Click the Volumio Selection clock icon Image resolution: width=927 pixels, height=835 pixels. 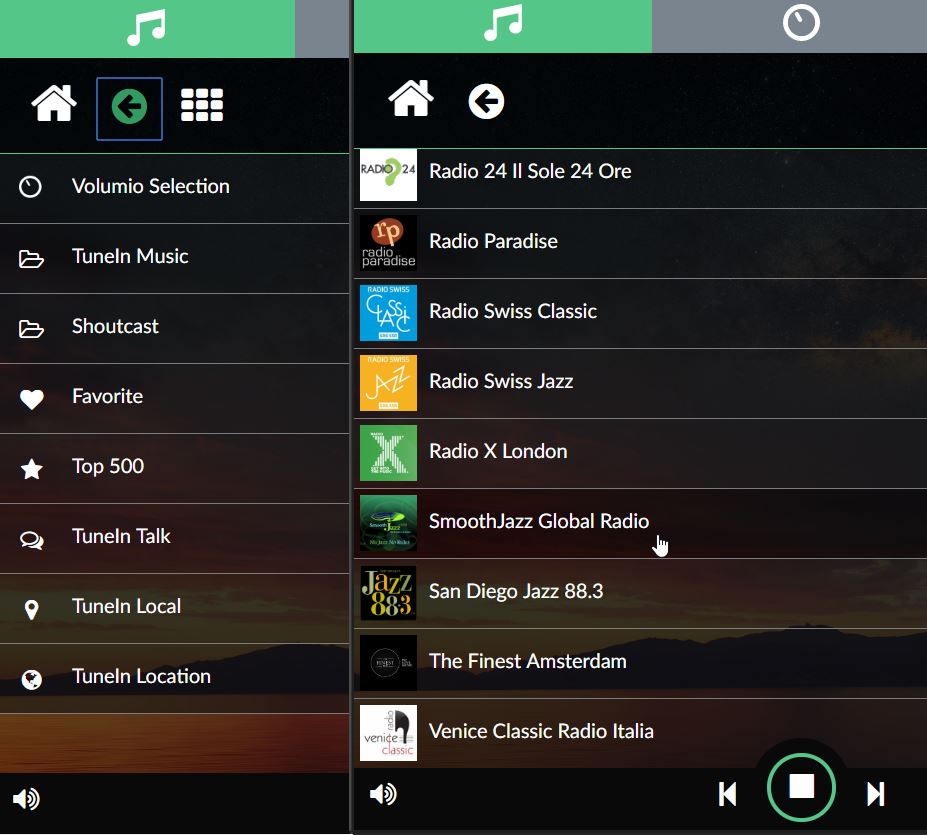[x=30, y=187]
